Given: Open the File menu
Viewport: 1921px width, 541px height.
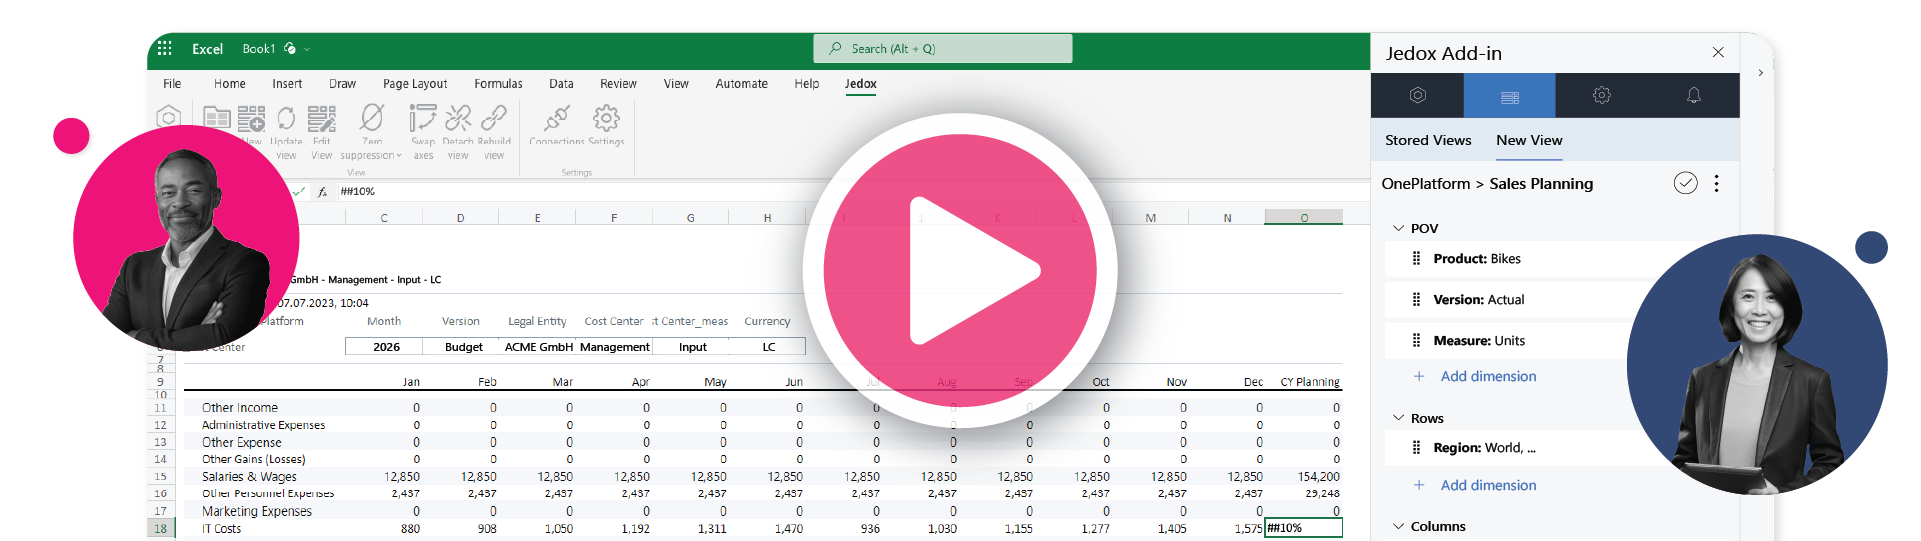Looking at the screenshot, I should click(x=172, y=84).
